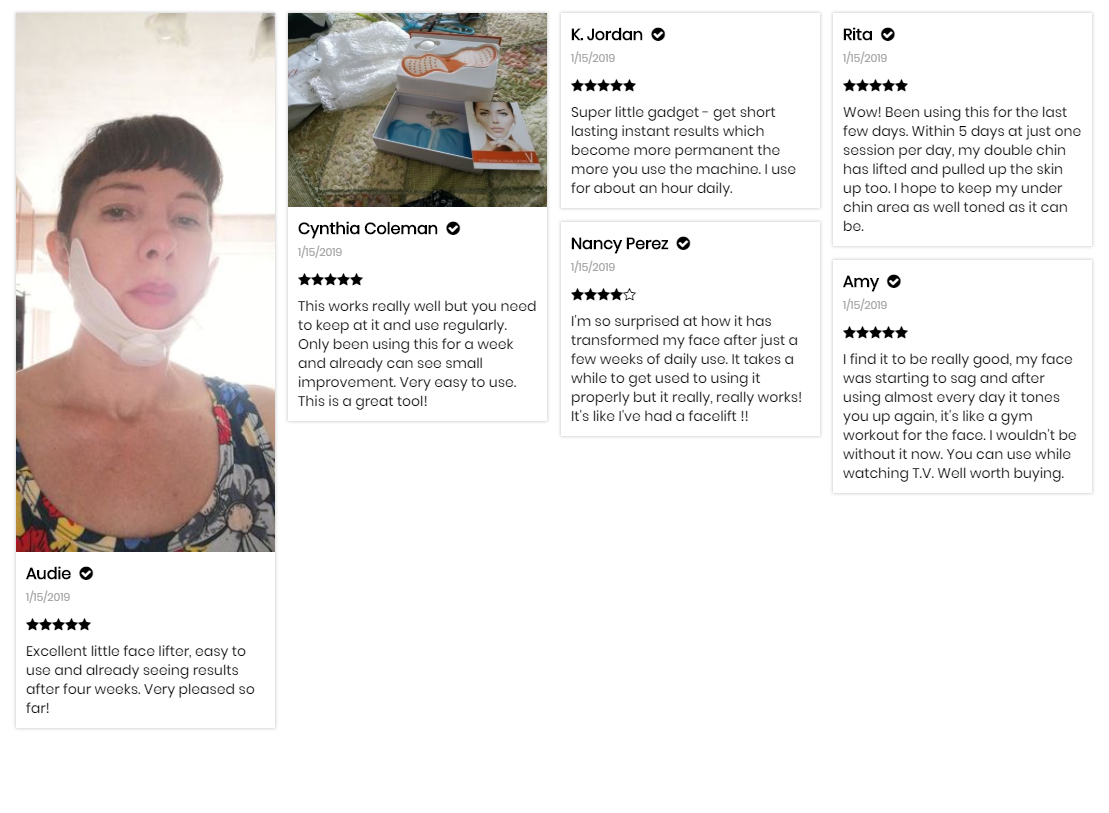Image resolution: width=1109 pixels, height=813 pixels.
Task: Click the verified badge next to Audie
Action: click(x=86, y=573)
